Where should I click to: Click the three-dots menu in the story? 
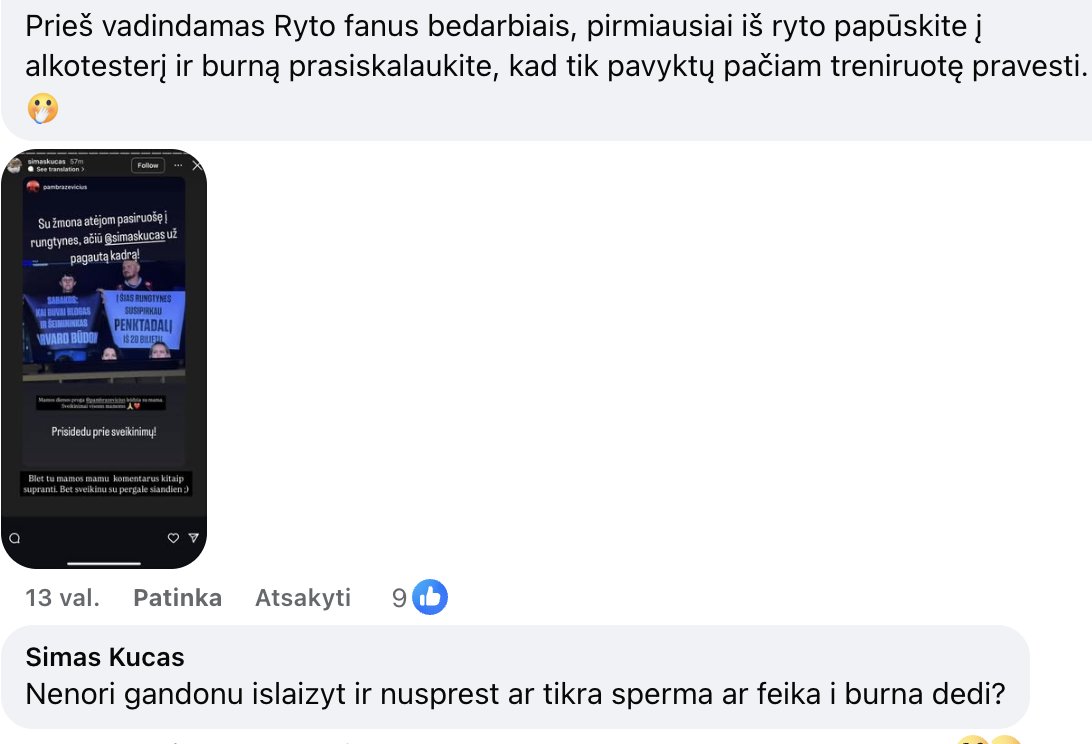click(x=178, y=165)
